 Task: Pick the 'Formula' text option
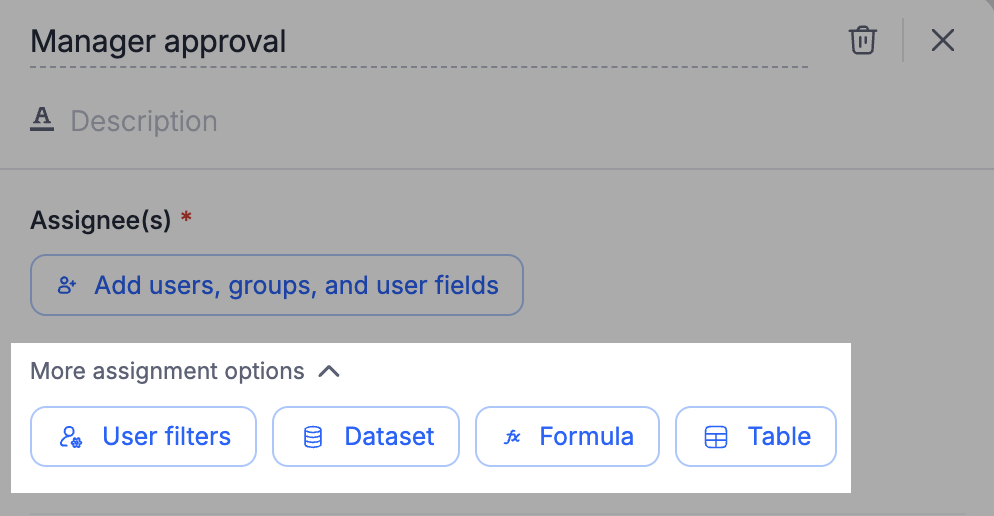(586, 437)
